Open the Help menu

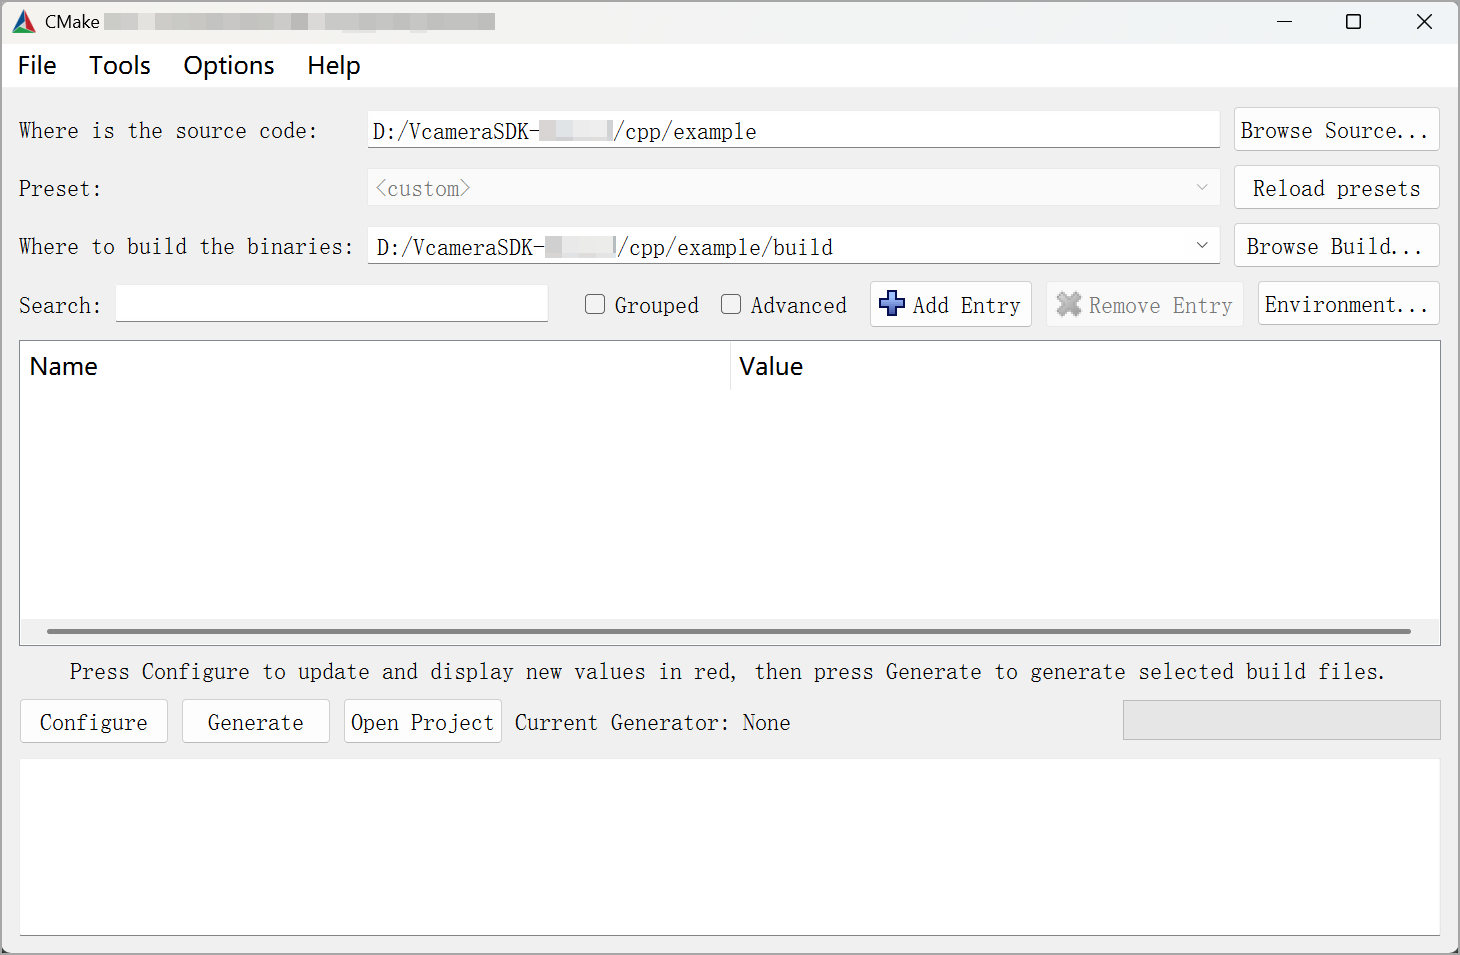click(334, 66)
